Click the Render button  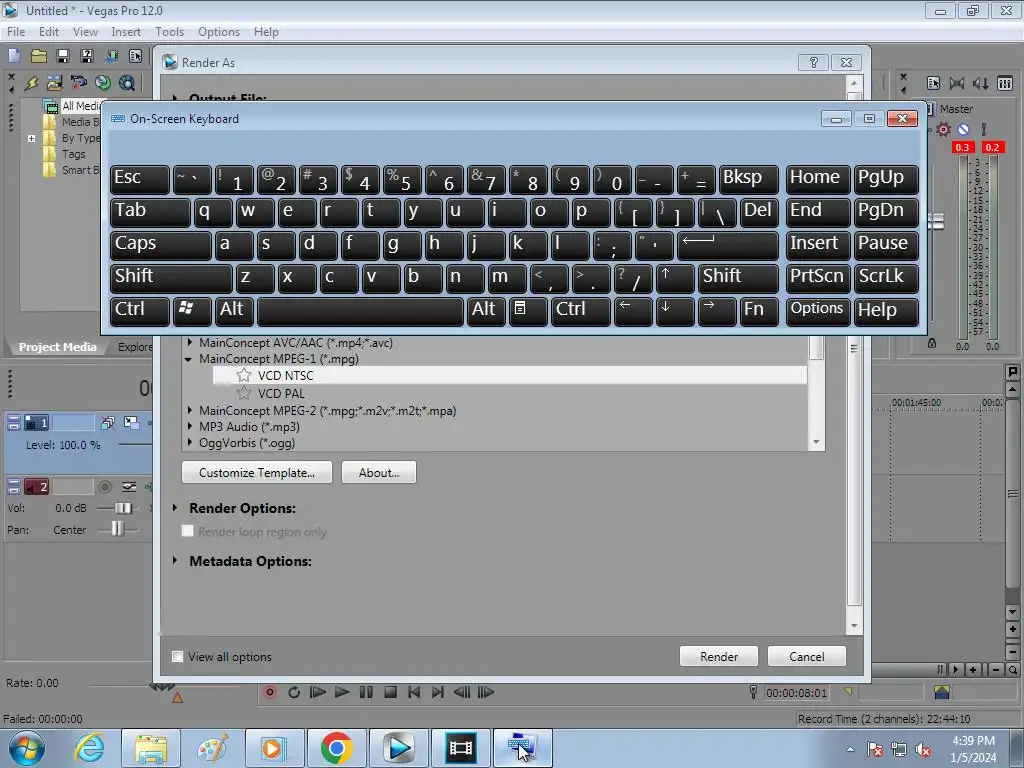tap(718, 656)
